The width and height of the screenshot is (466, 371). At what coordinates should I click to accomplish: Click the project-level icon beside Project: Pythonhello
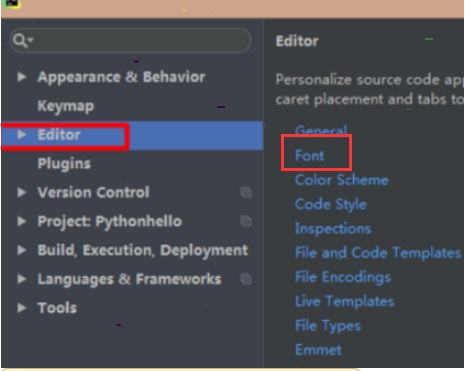246,221
